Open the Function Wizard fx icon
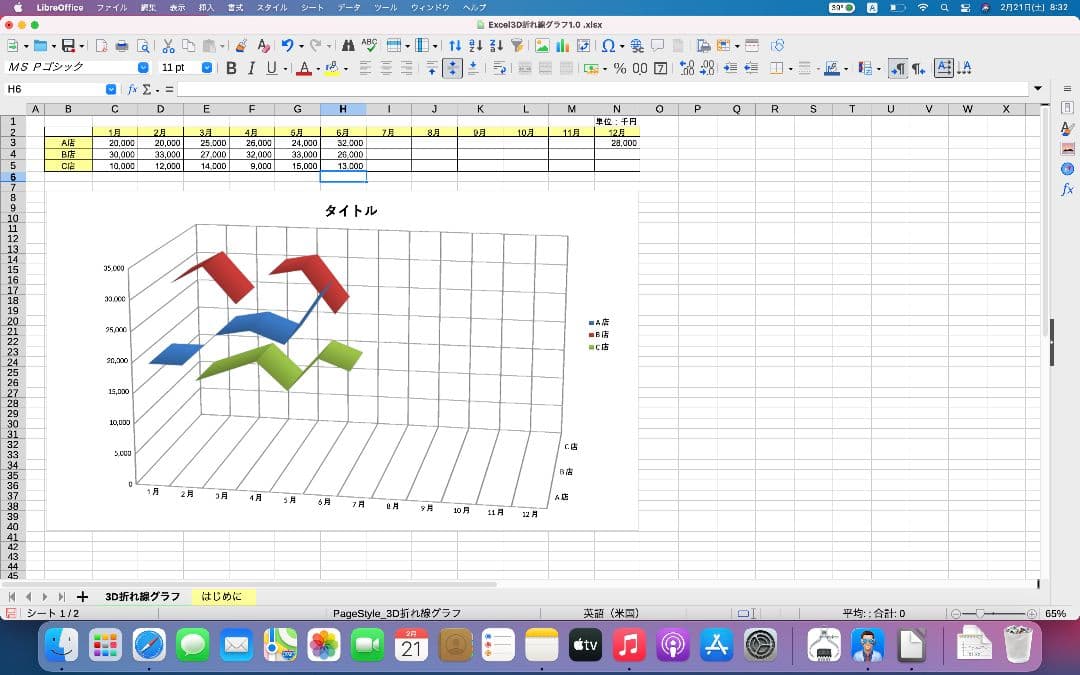 pos(132,89)
